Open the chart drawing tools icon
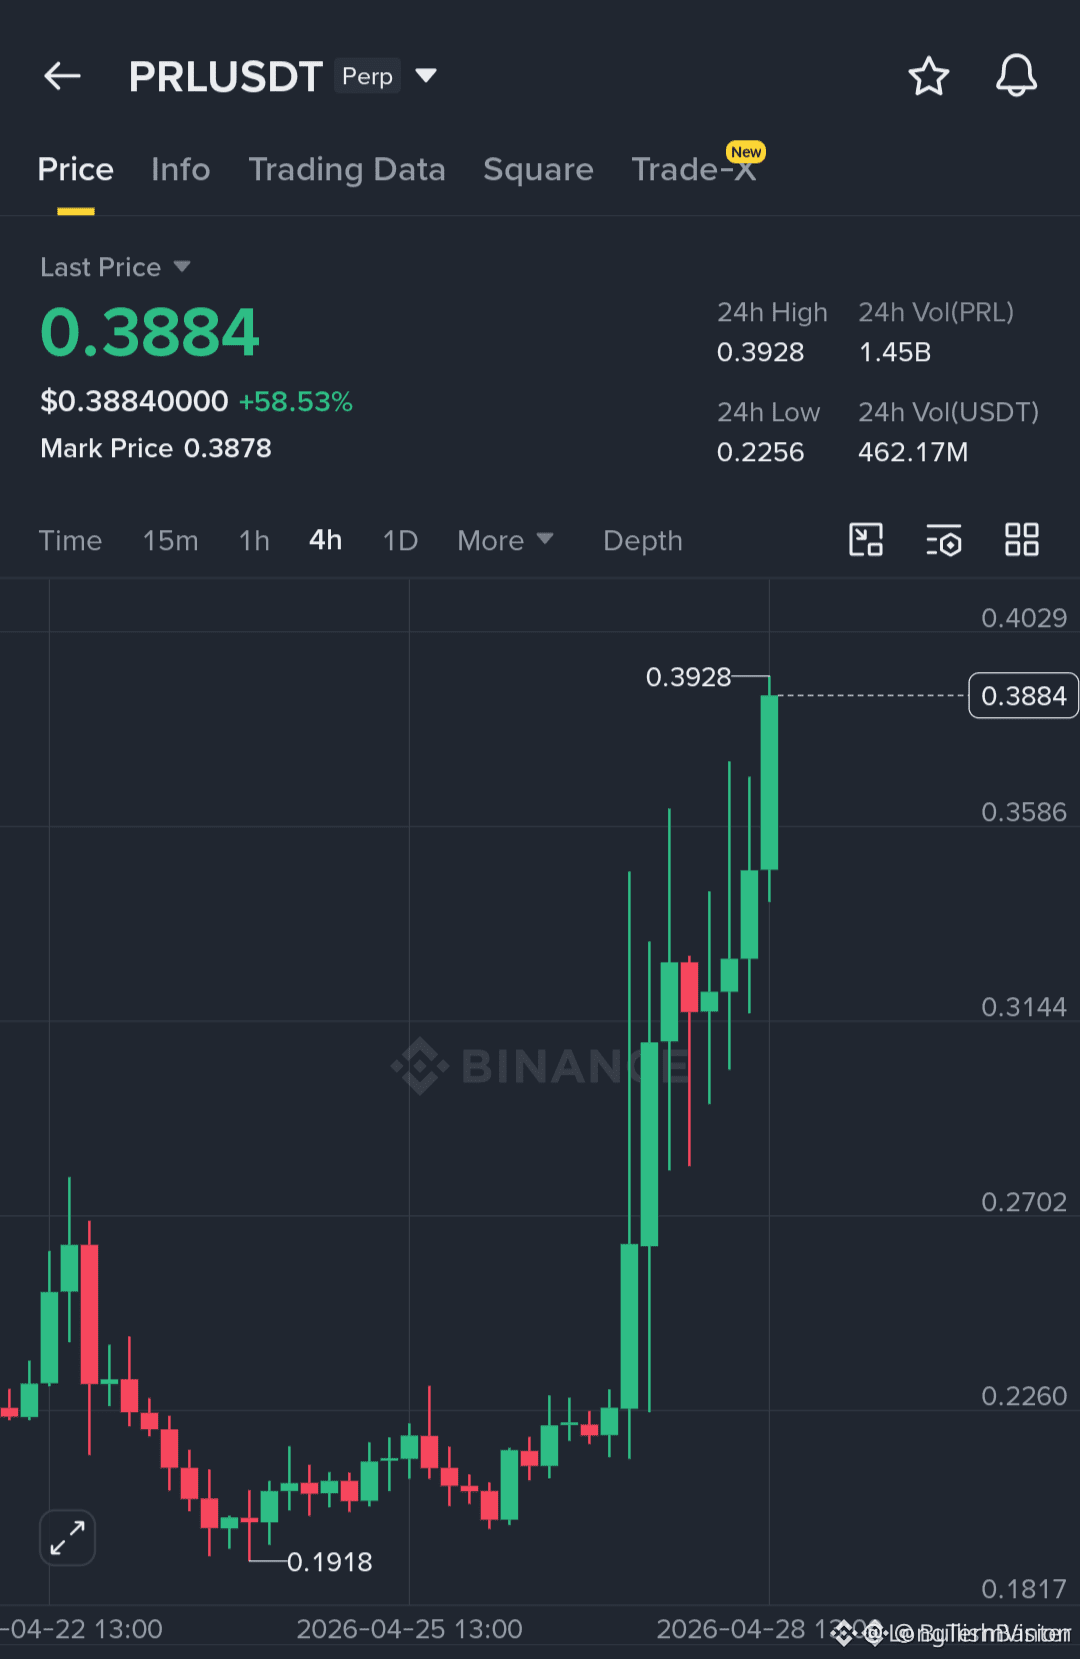Screen dimensions: 1080x1659 866,540
